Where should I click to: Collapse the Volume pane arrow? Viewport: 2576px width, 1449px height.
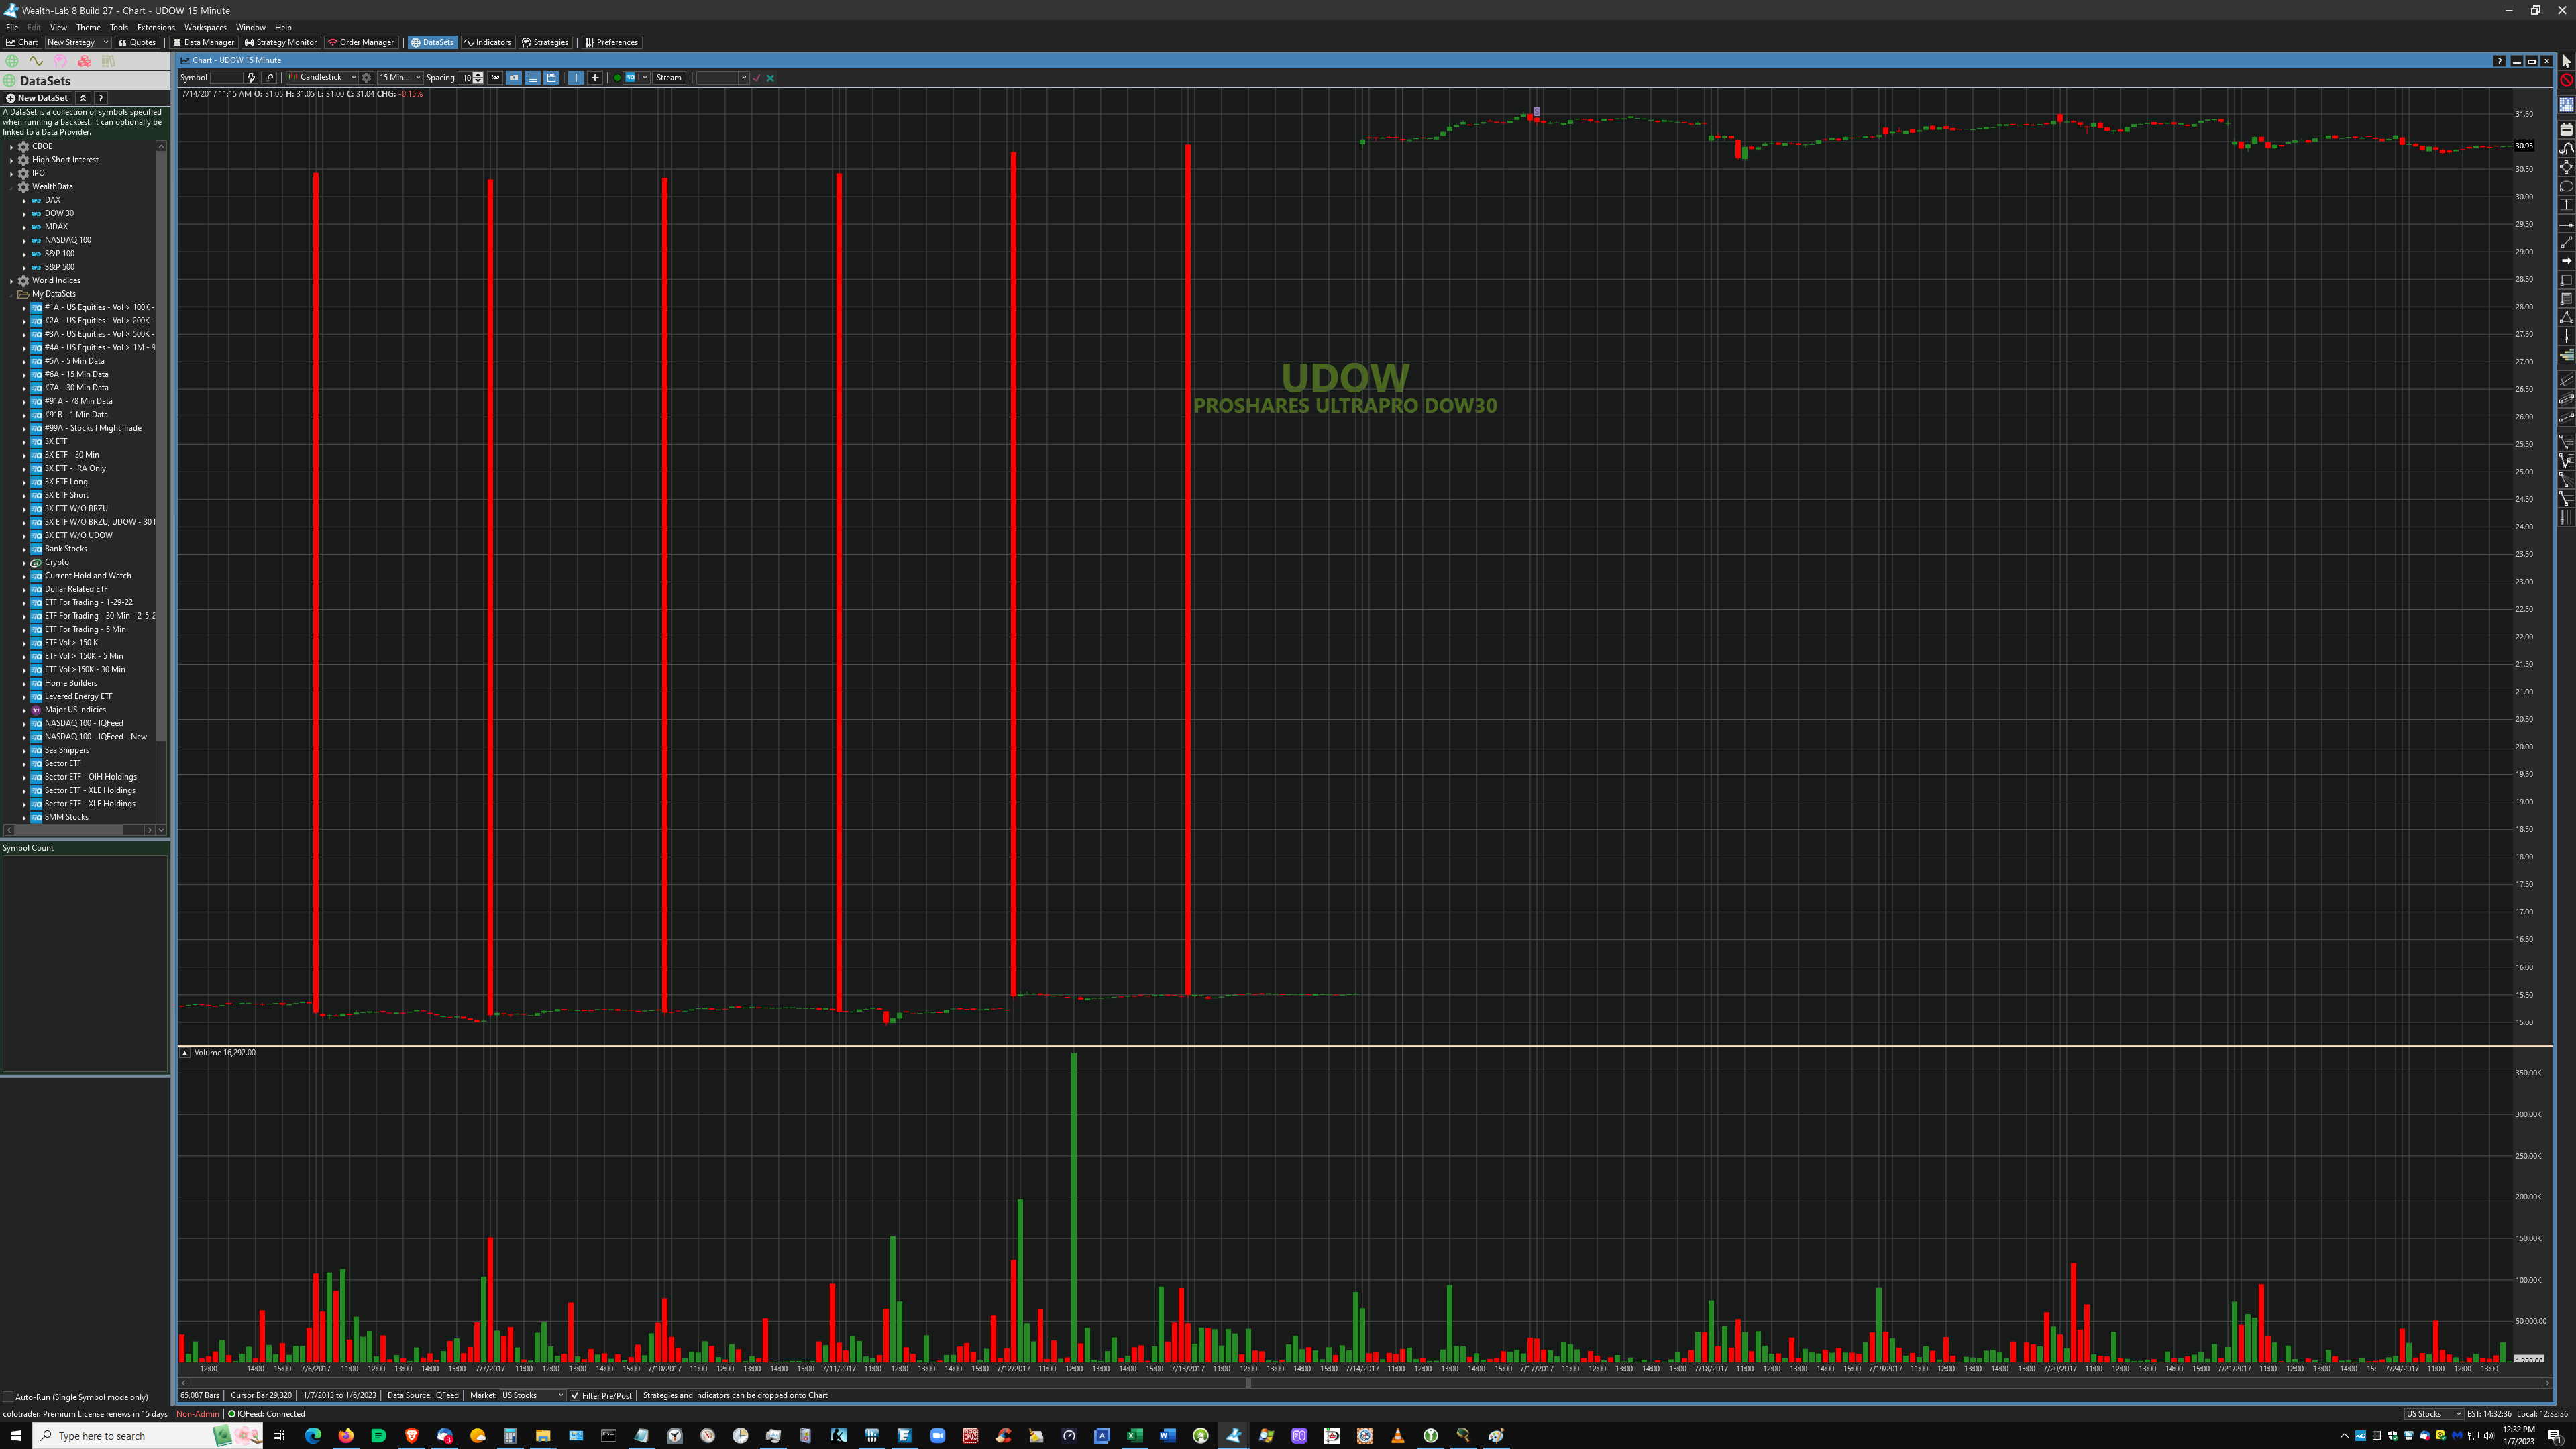coord(185,1052)
